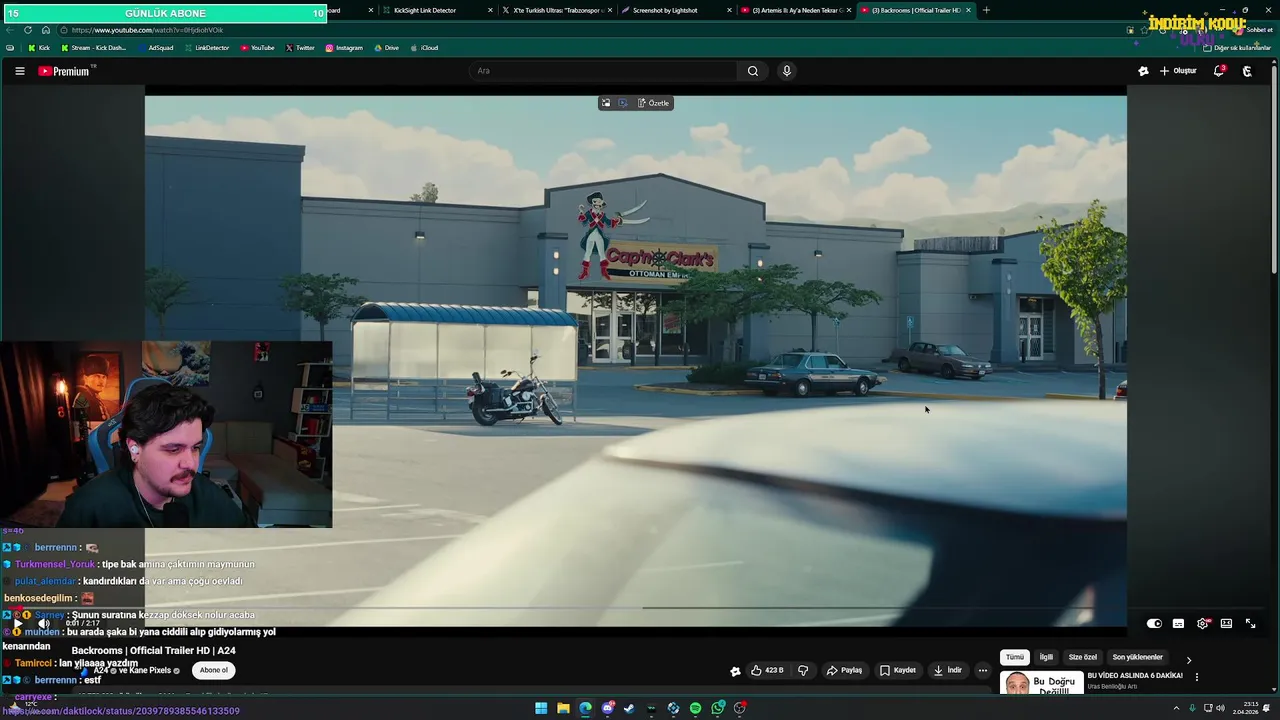Open File Explorer from taskbar
Screen dimensions: 1280x720
[x=563, y=708]
